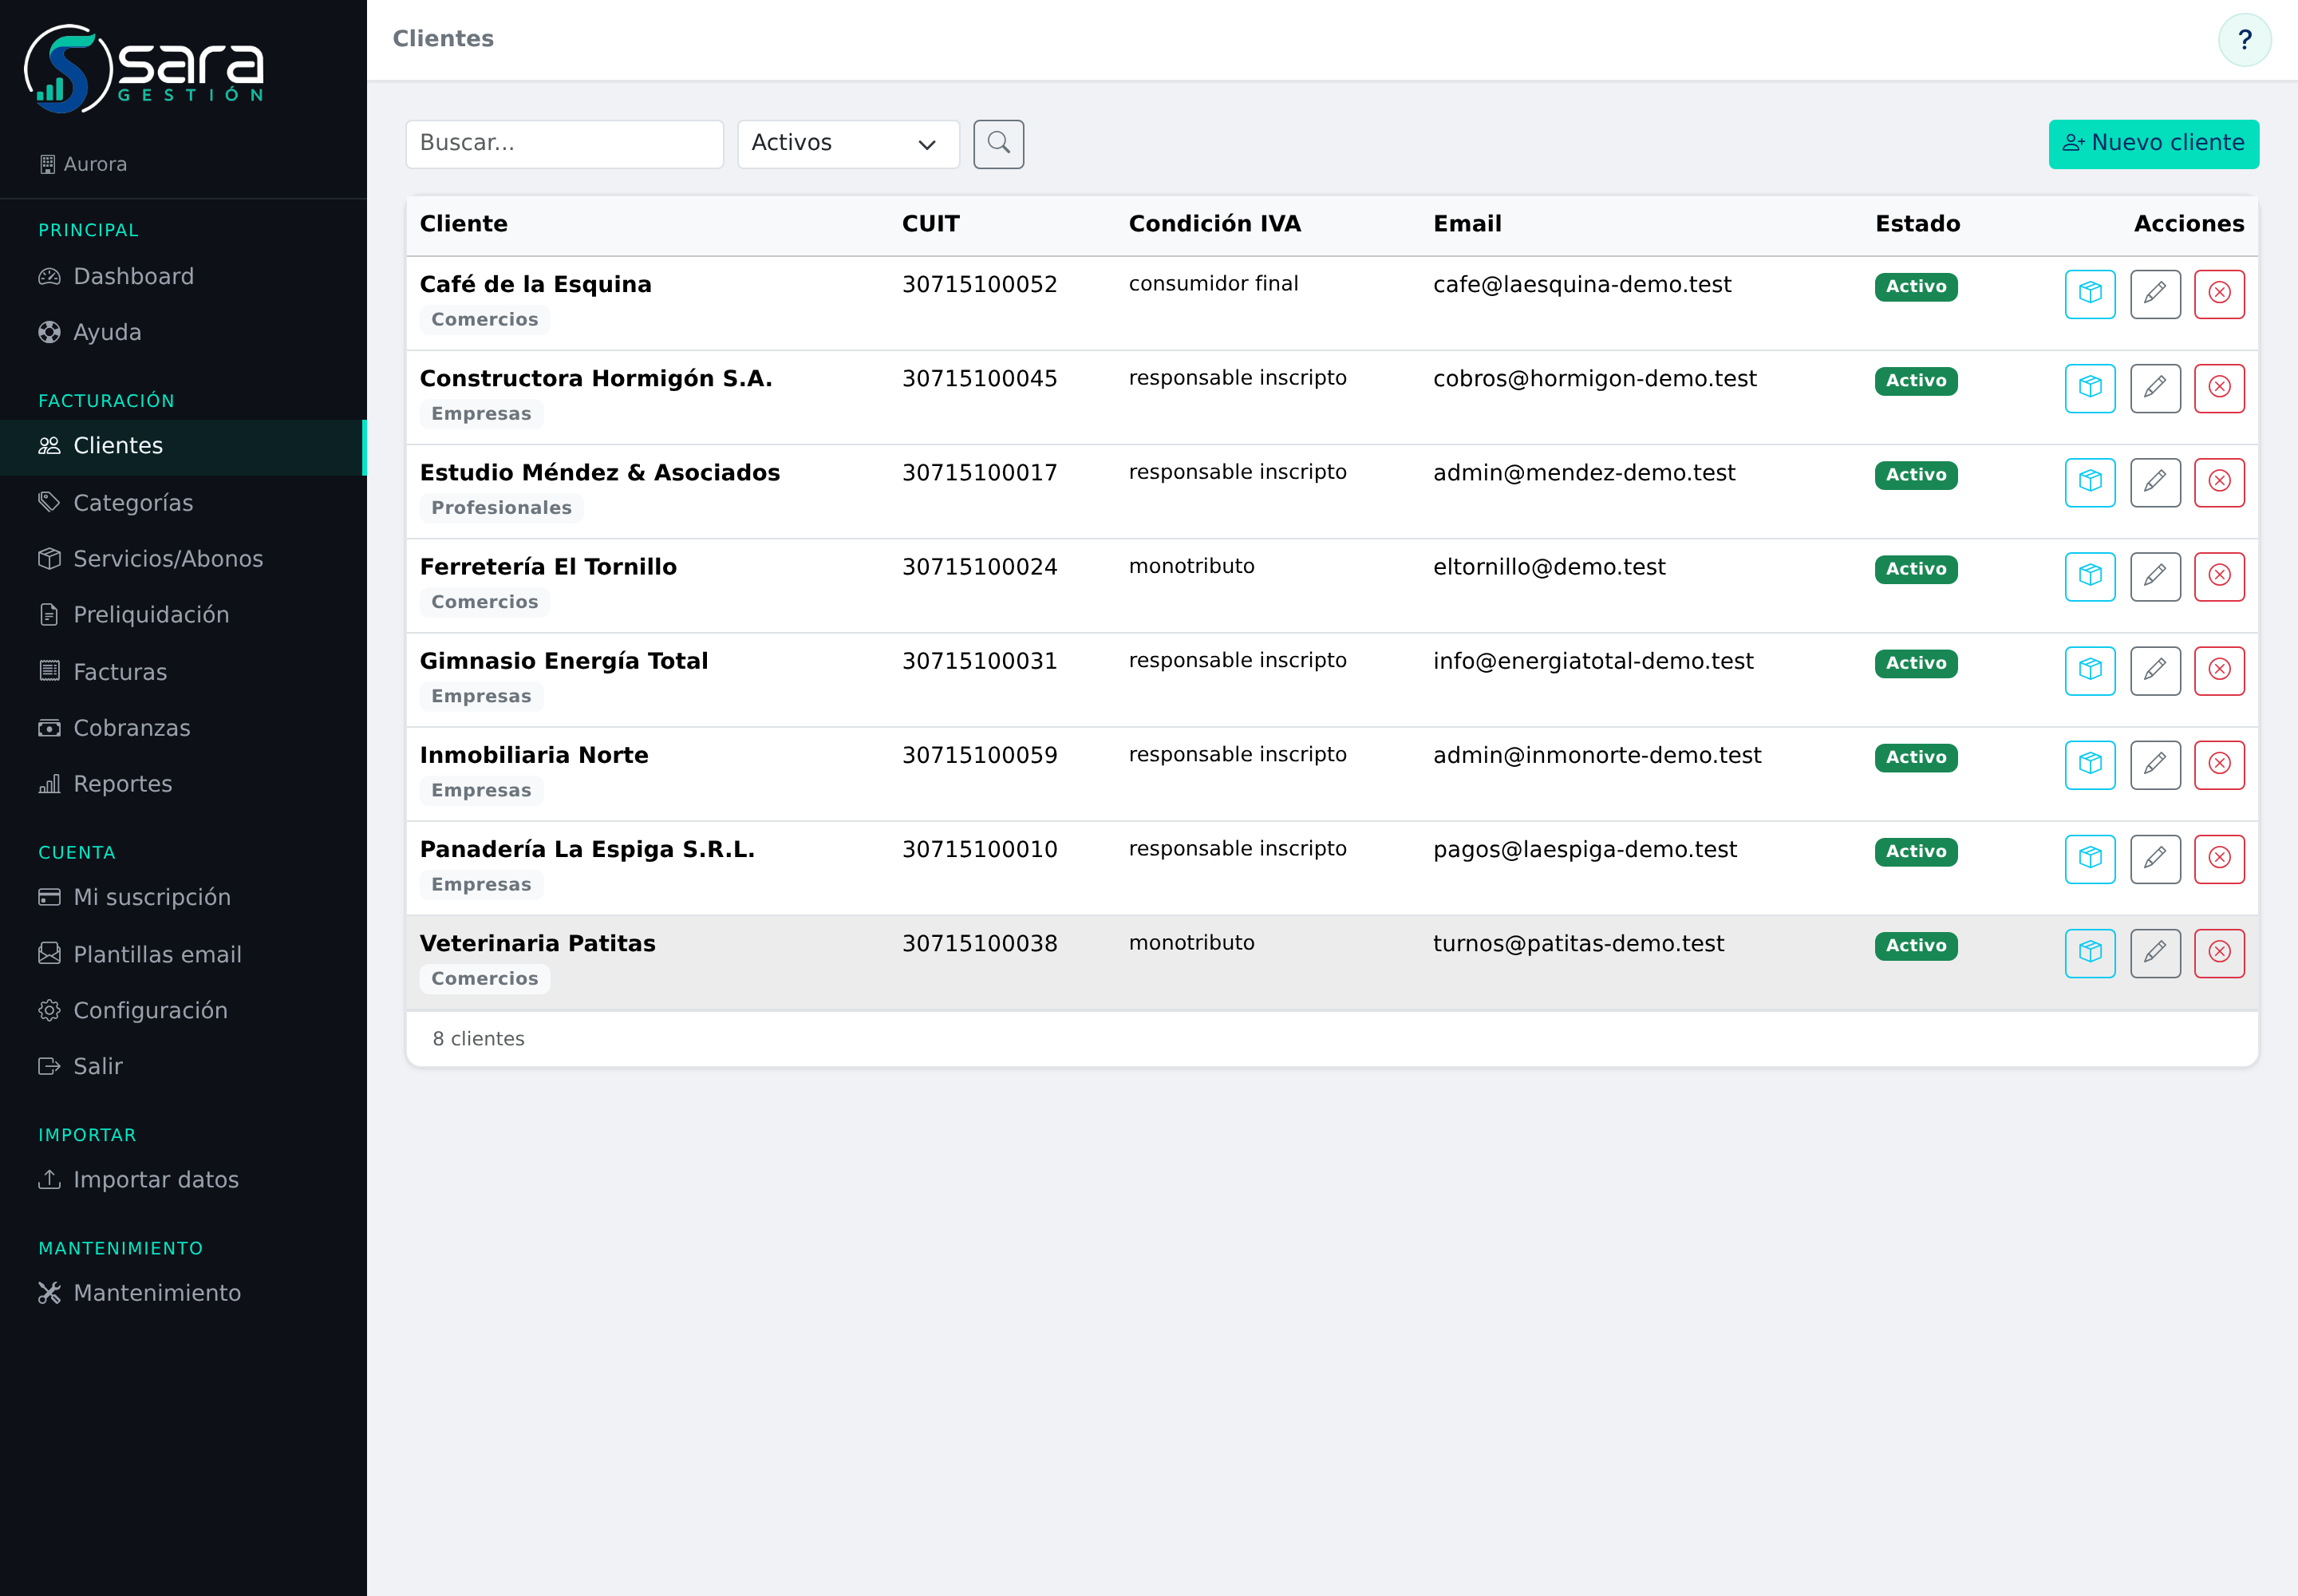Screen dimensions: 2298x1596
Task: View Reportes section
Action: click(183, 784)
